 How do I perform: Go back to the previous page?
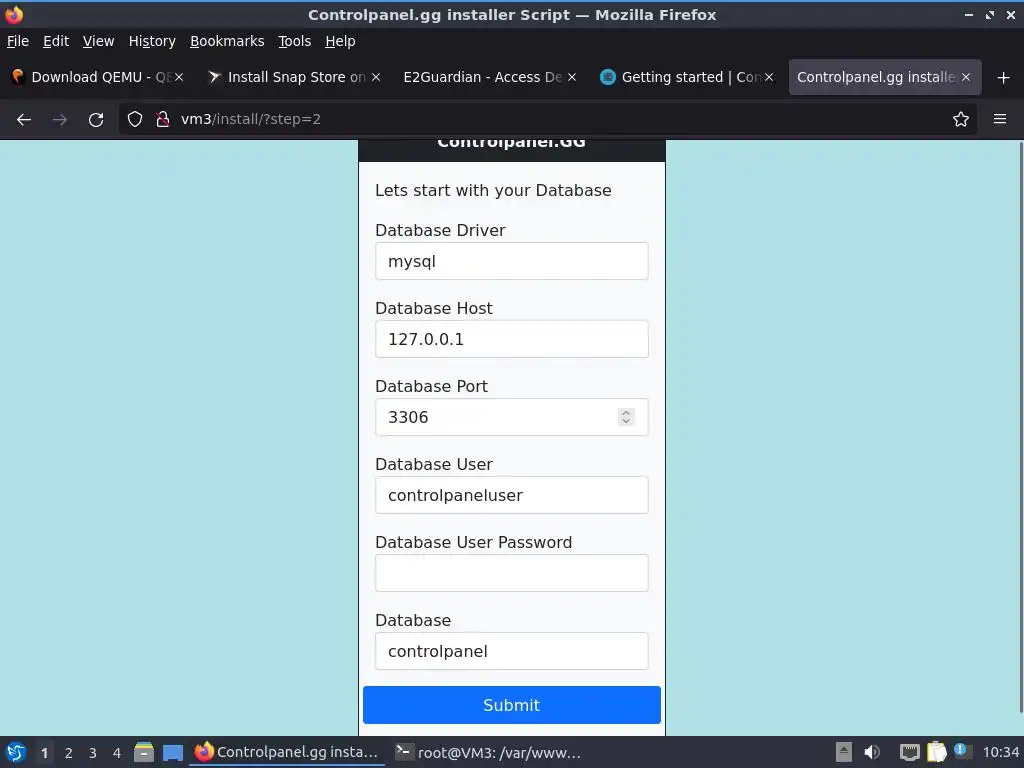click(24, 120)
